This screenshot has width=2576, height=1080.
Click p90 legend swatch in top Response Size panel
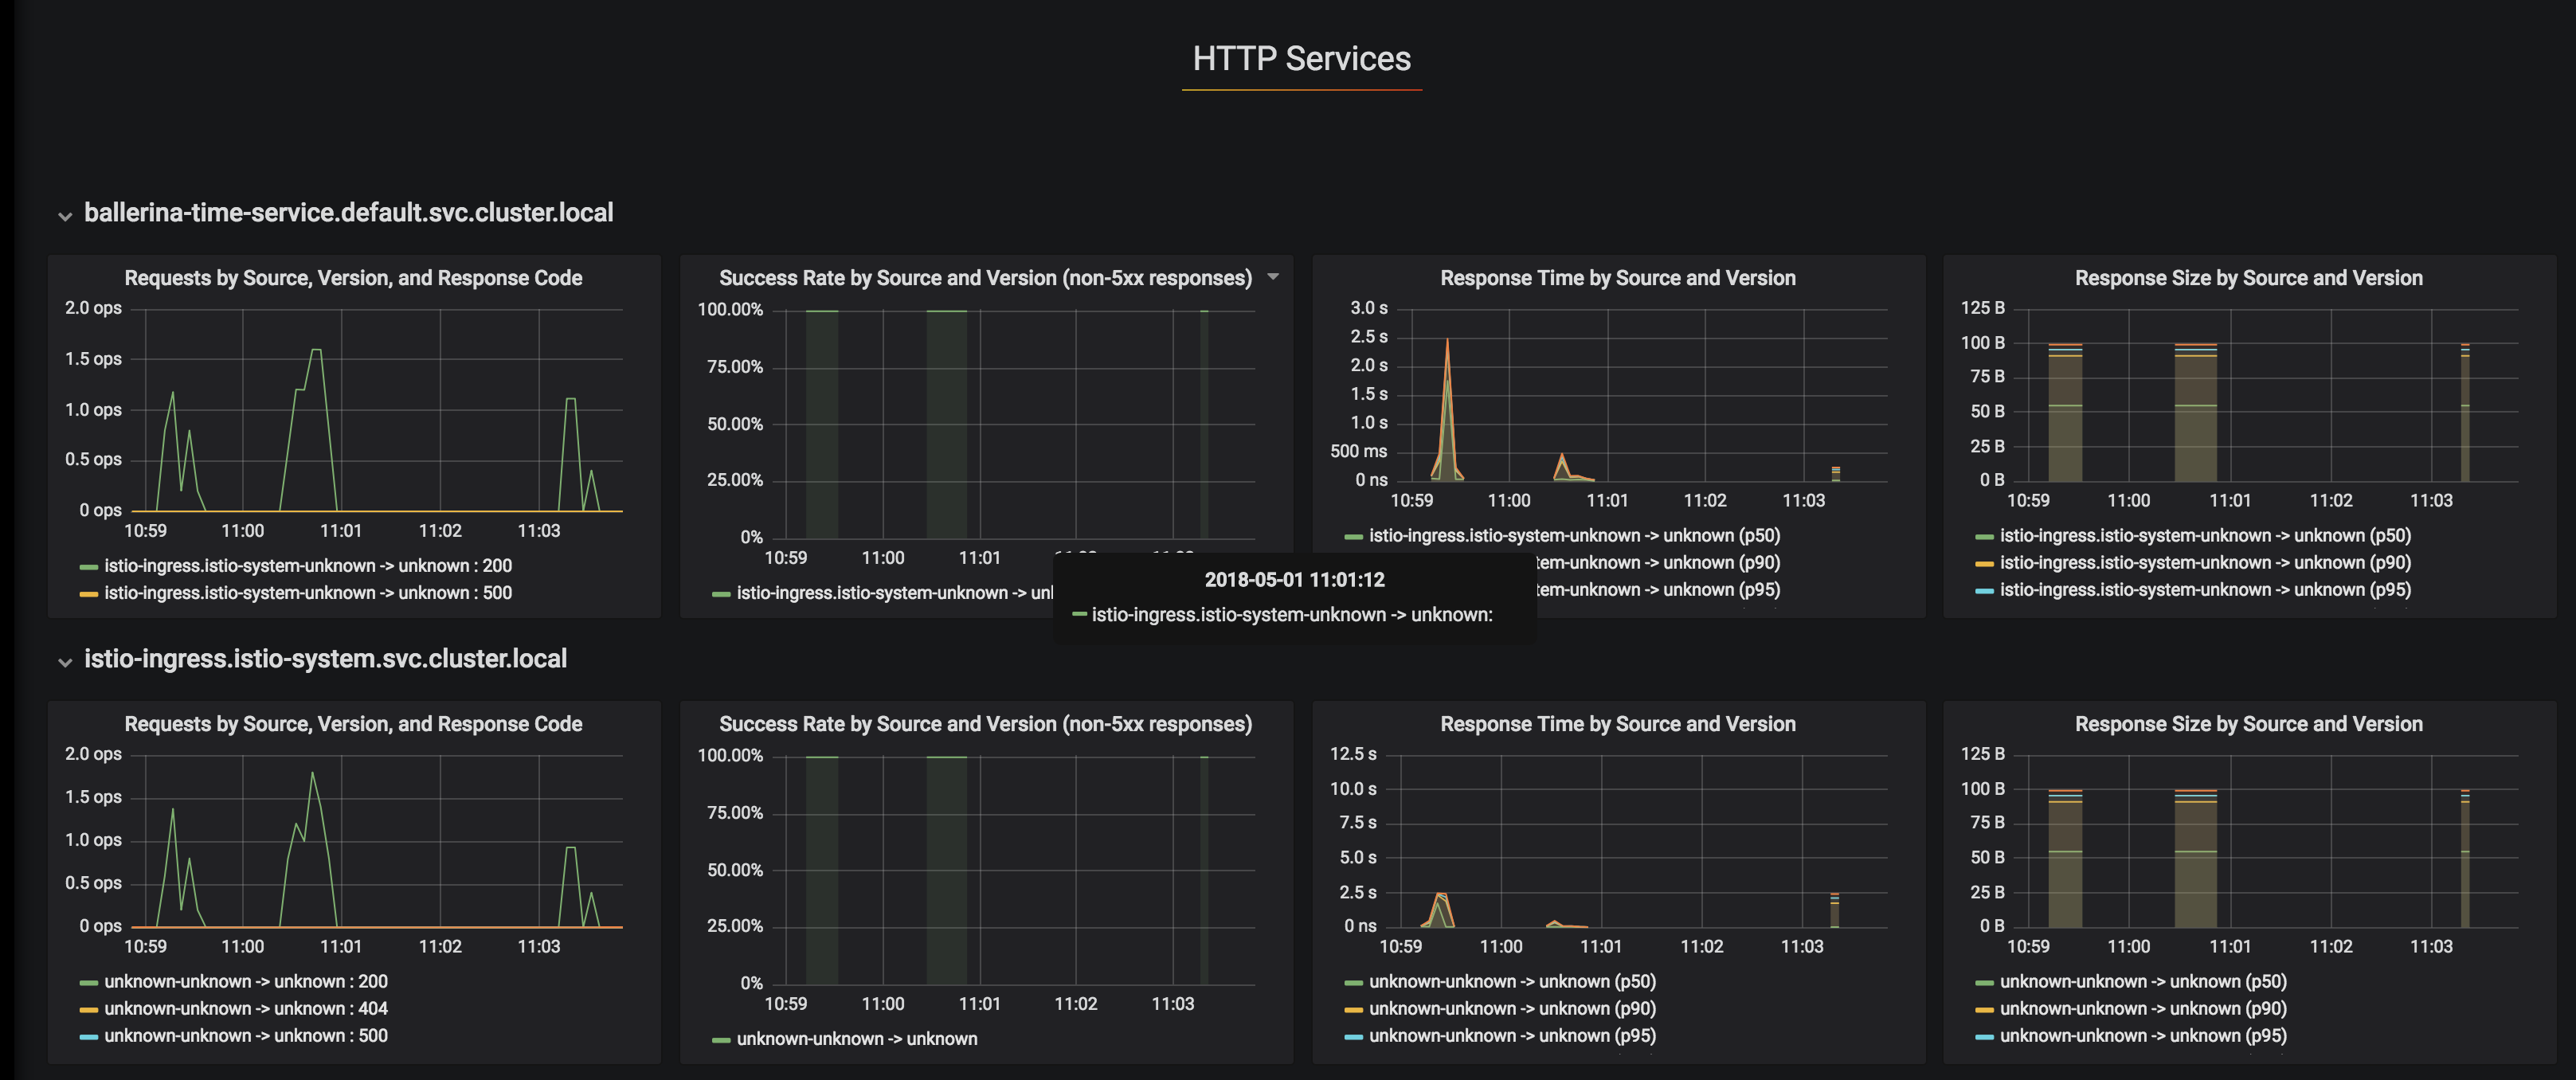click(x=1985, y=564)
